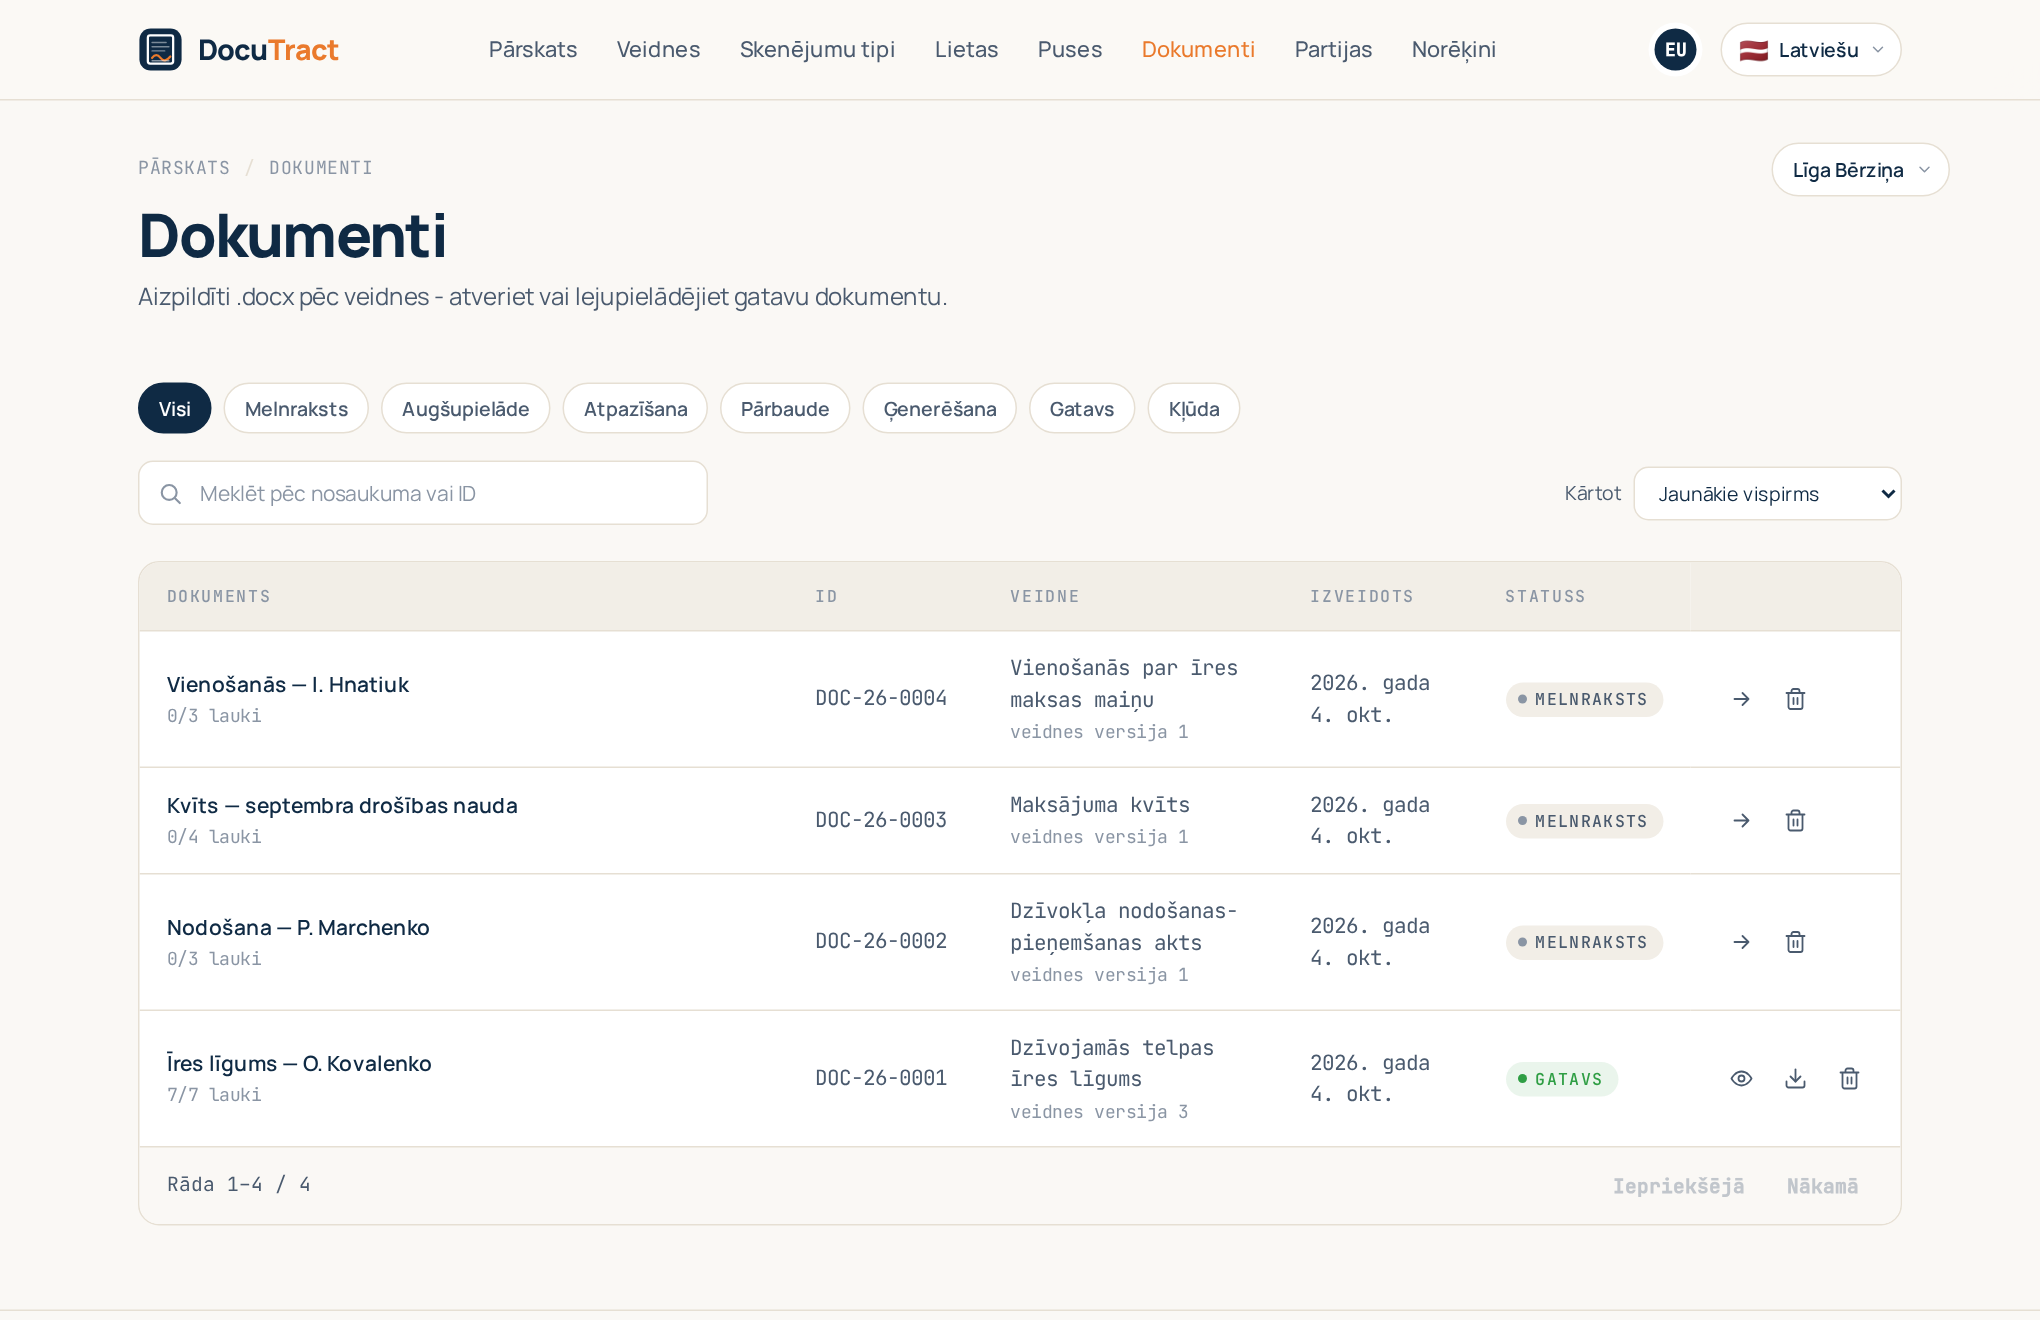Delete document DOC-26-0004 via trash icon
This screenshot has height=1320, width=2040.
tap(1795, 699)
